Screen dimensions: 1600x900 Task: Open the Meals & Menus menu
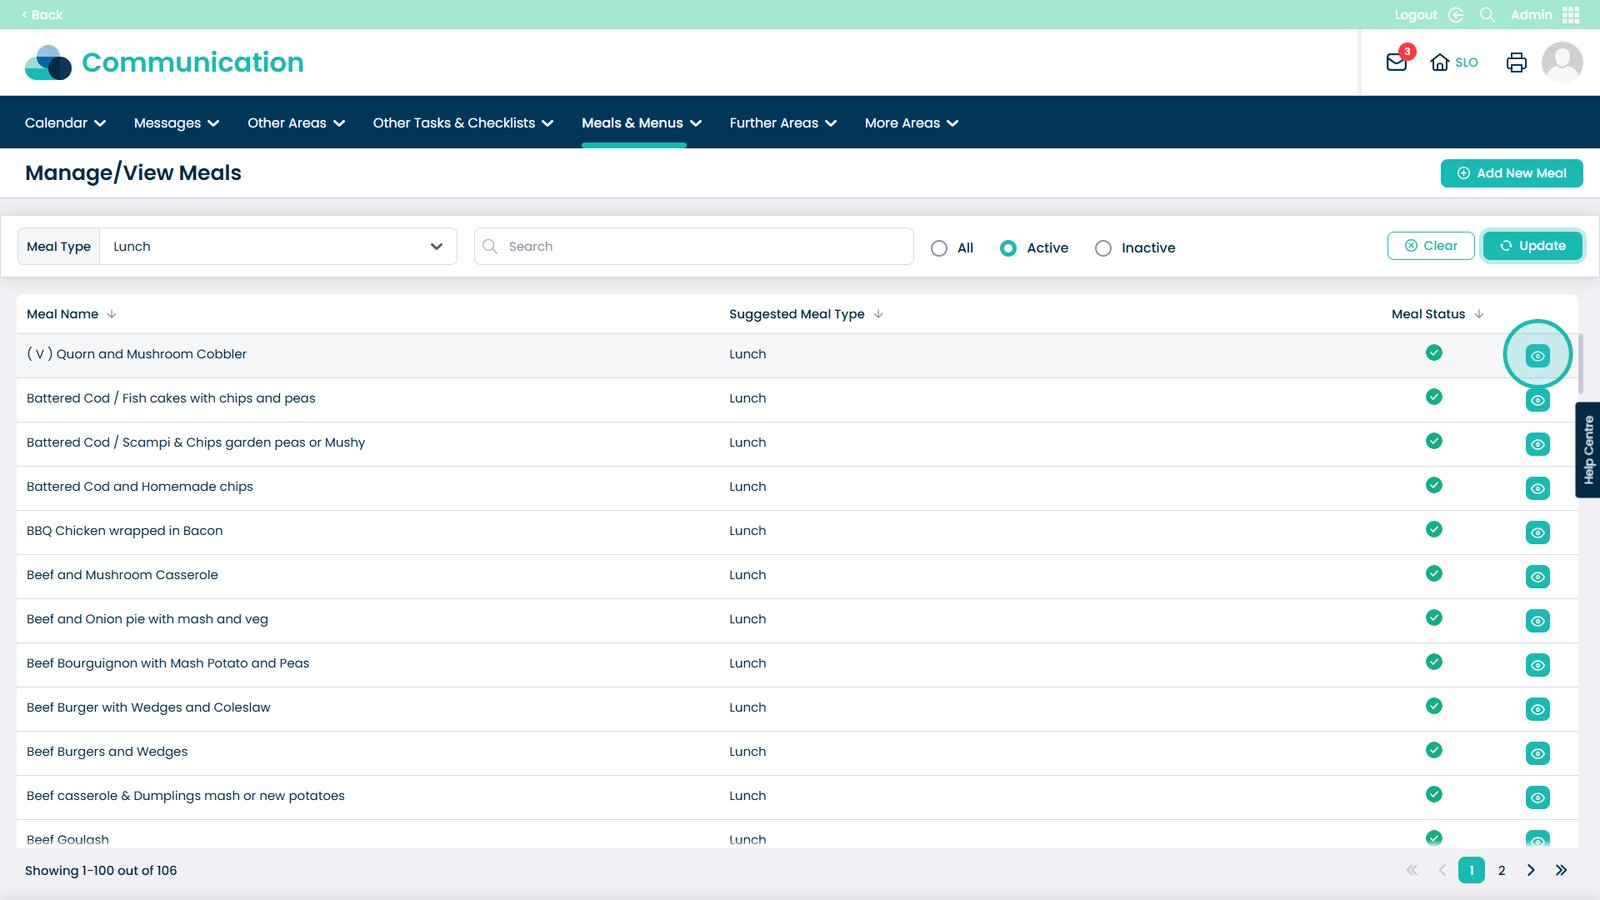[641, 123]
